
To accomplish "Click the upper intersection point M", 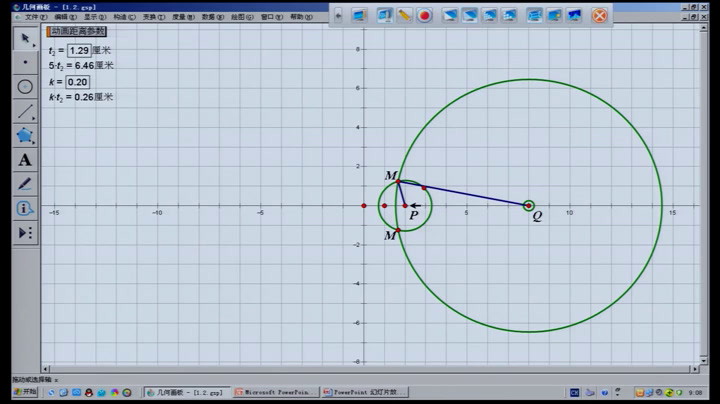I will tap(398, 182).
